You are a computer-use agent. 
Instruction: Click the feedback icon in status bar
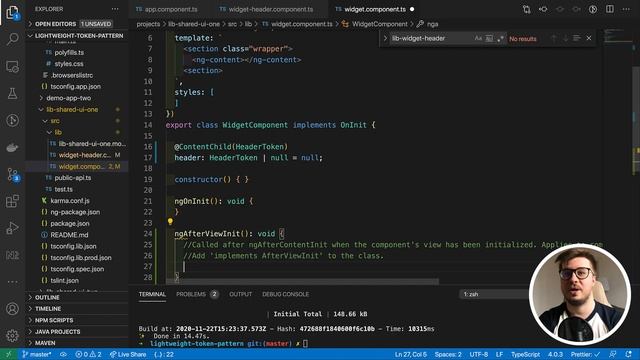[x=612, y=354]
